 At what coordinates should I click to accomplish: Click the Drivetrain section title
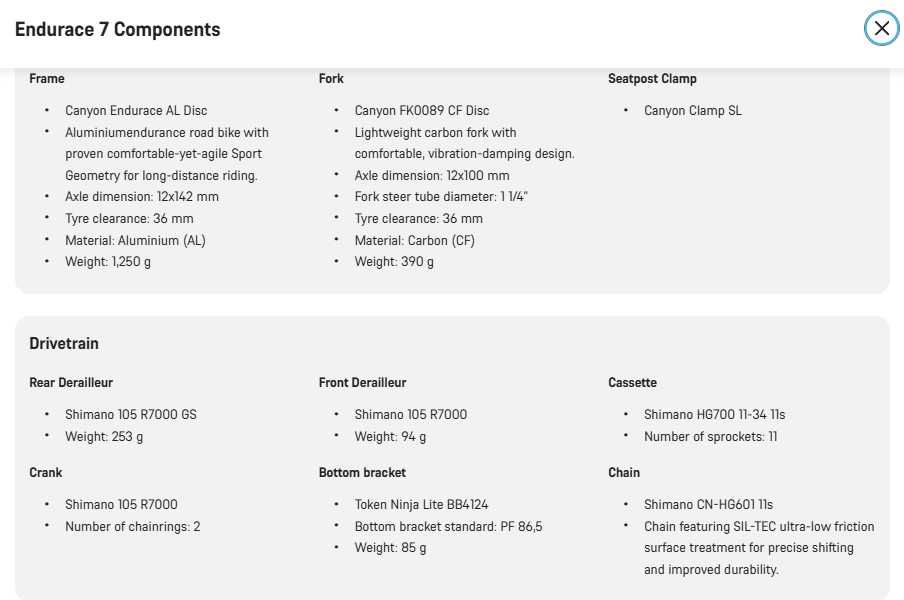[64, 343]
